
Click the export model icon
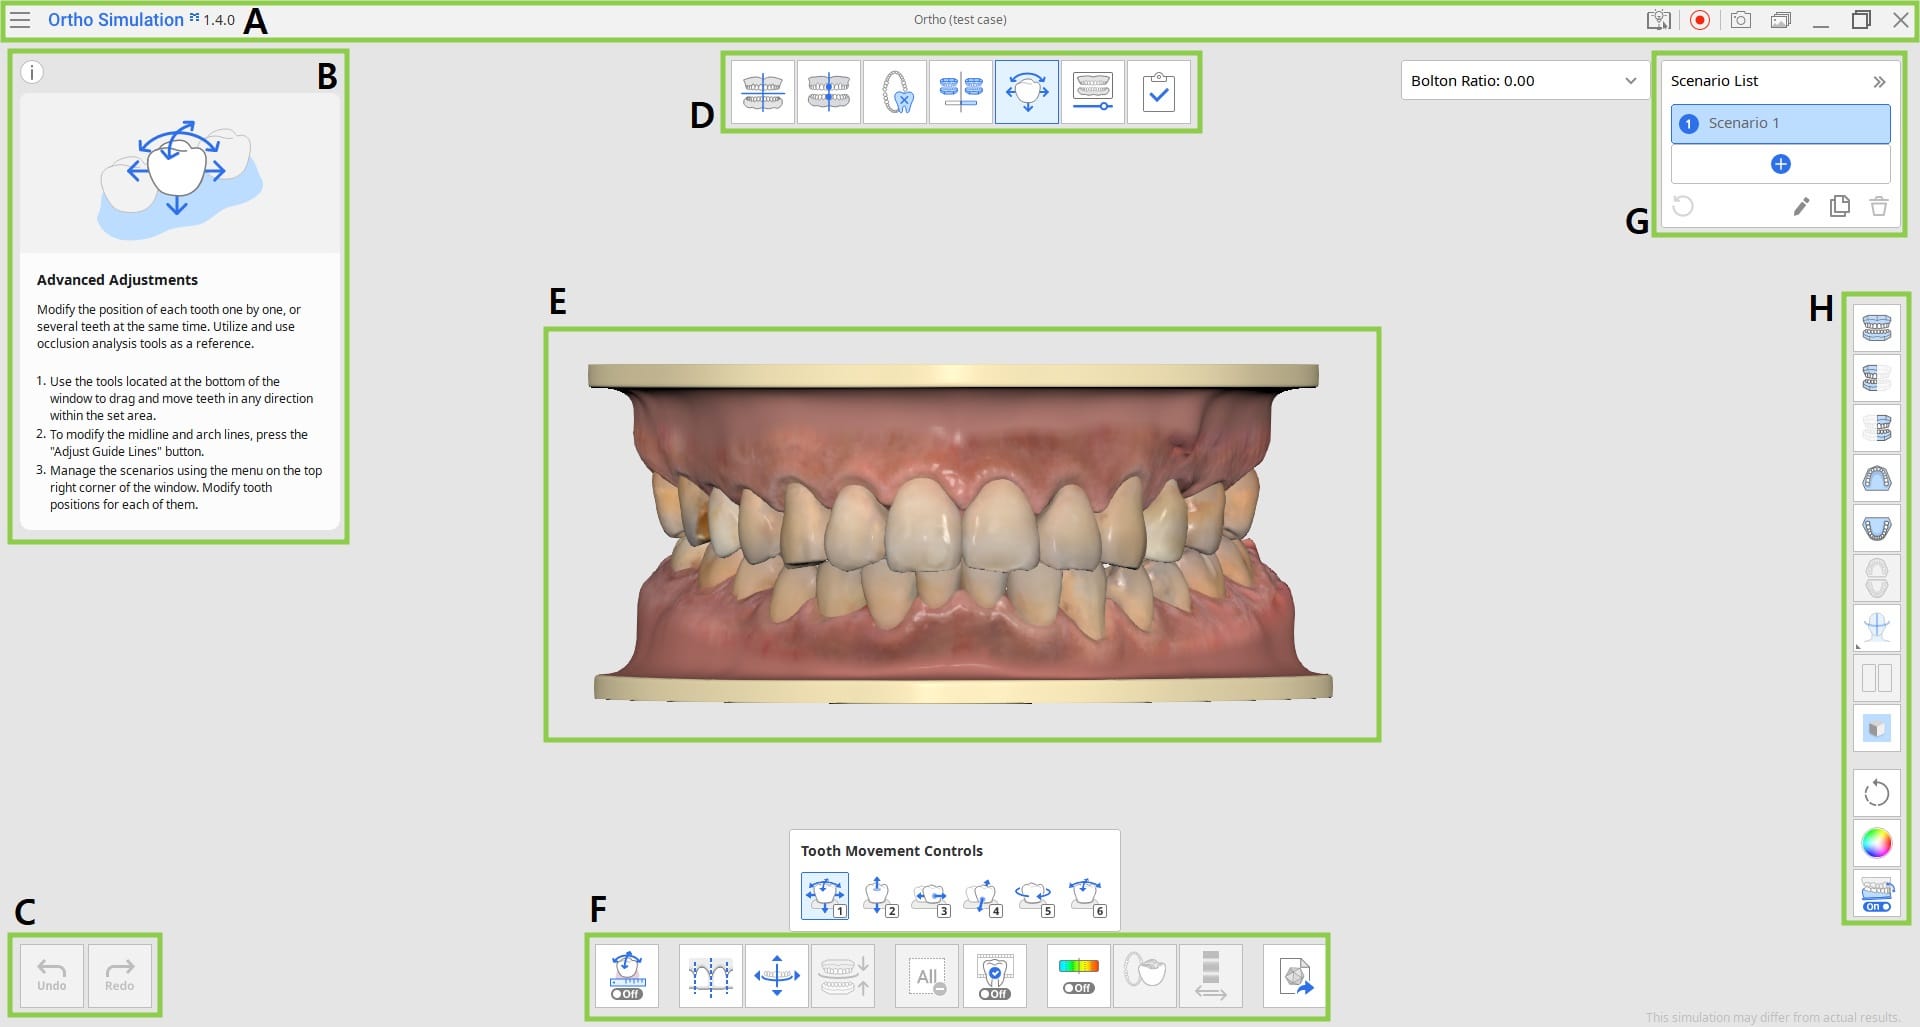1295,976
